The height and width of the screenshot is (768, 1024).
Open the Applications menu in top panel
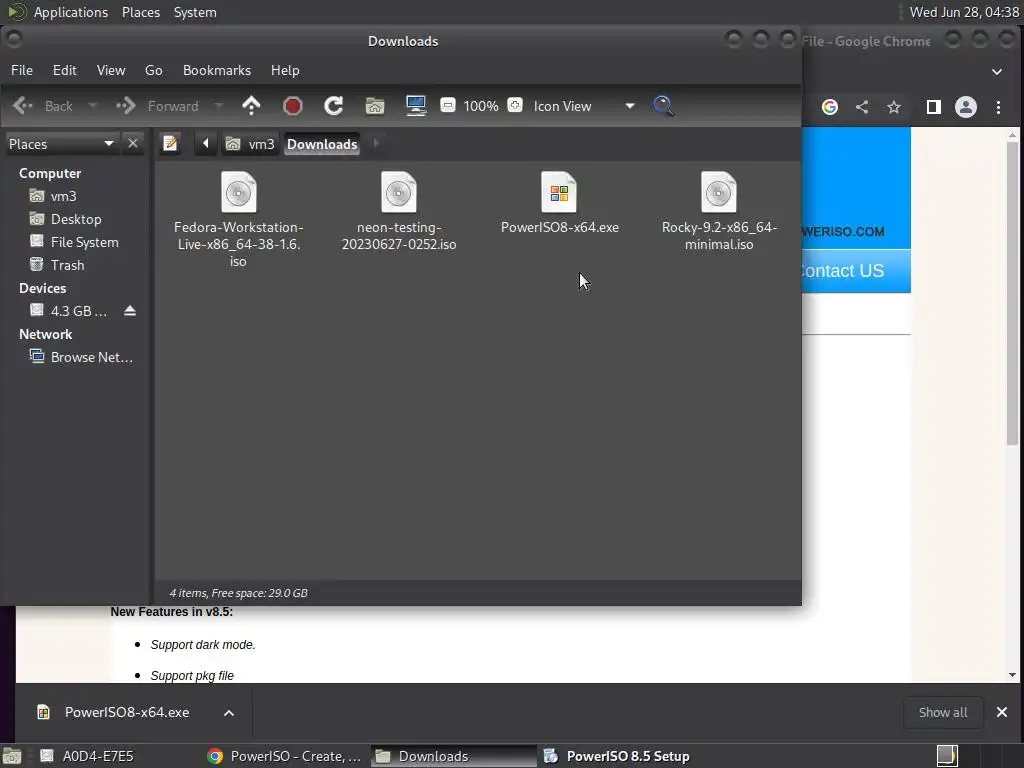[x=71, y=12]
